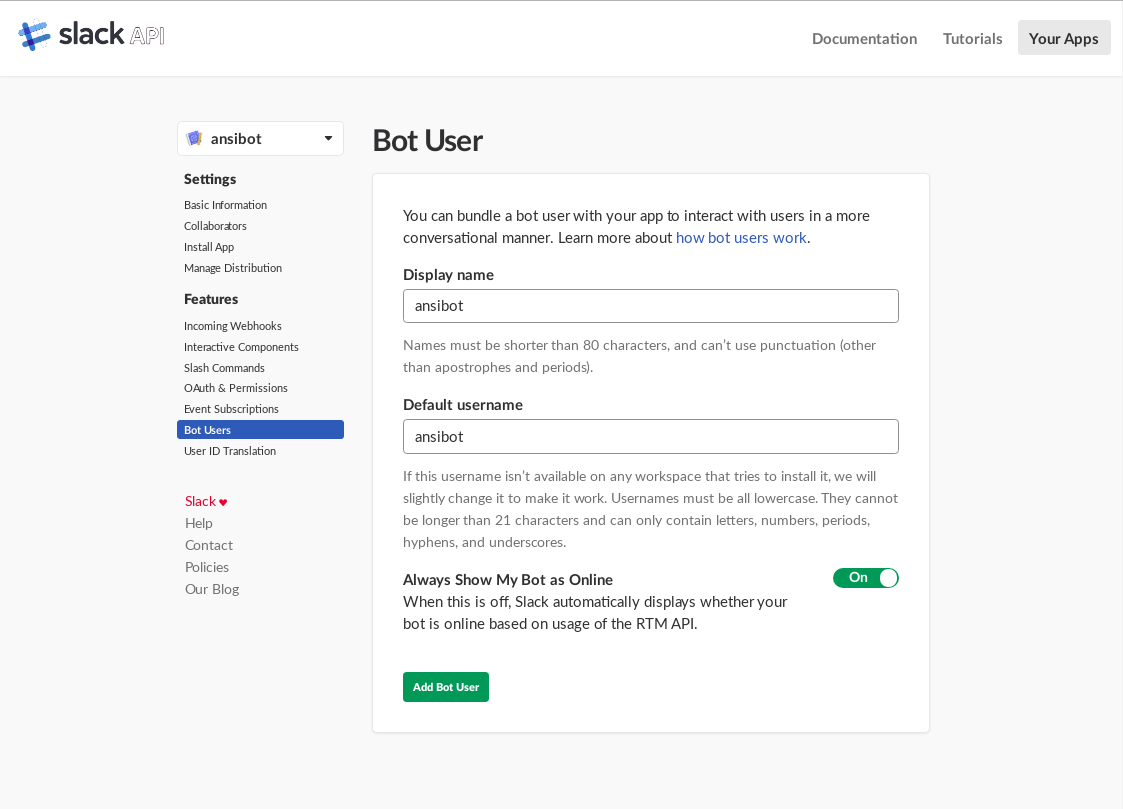Turn off Always Show My Bot as Online
The height and width of the screenshot is (809, 1123).
[865, 578]
